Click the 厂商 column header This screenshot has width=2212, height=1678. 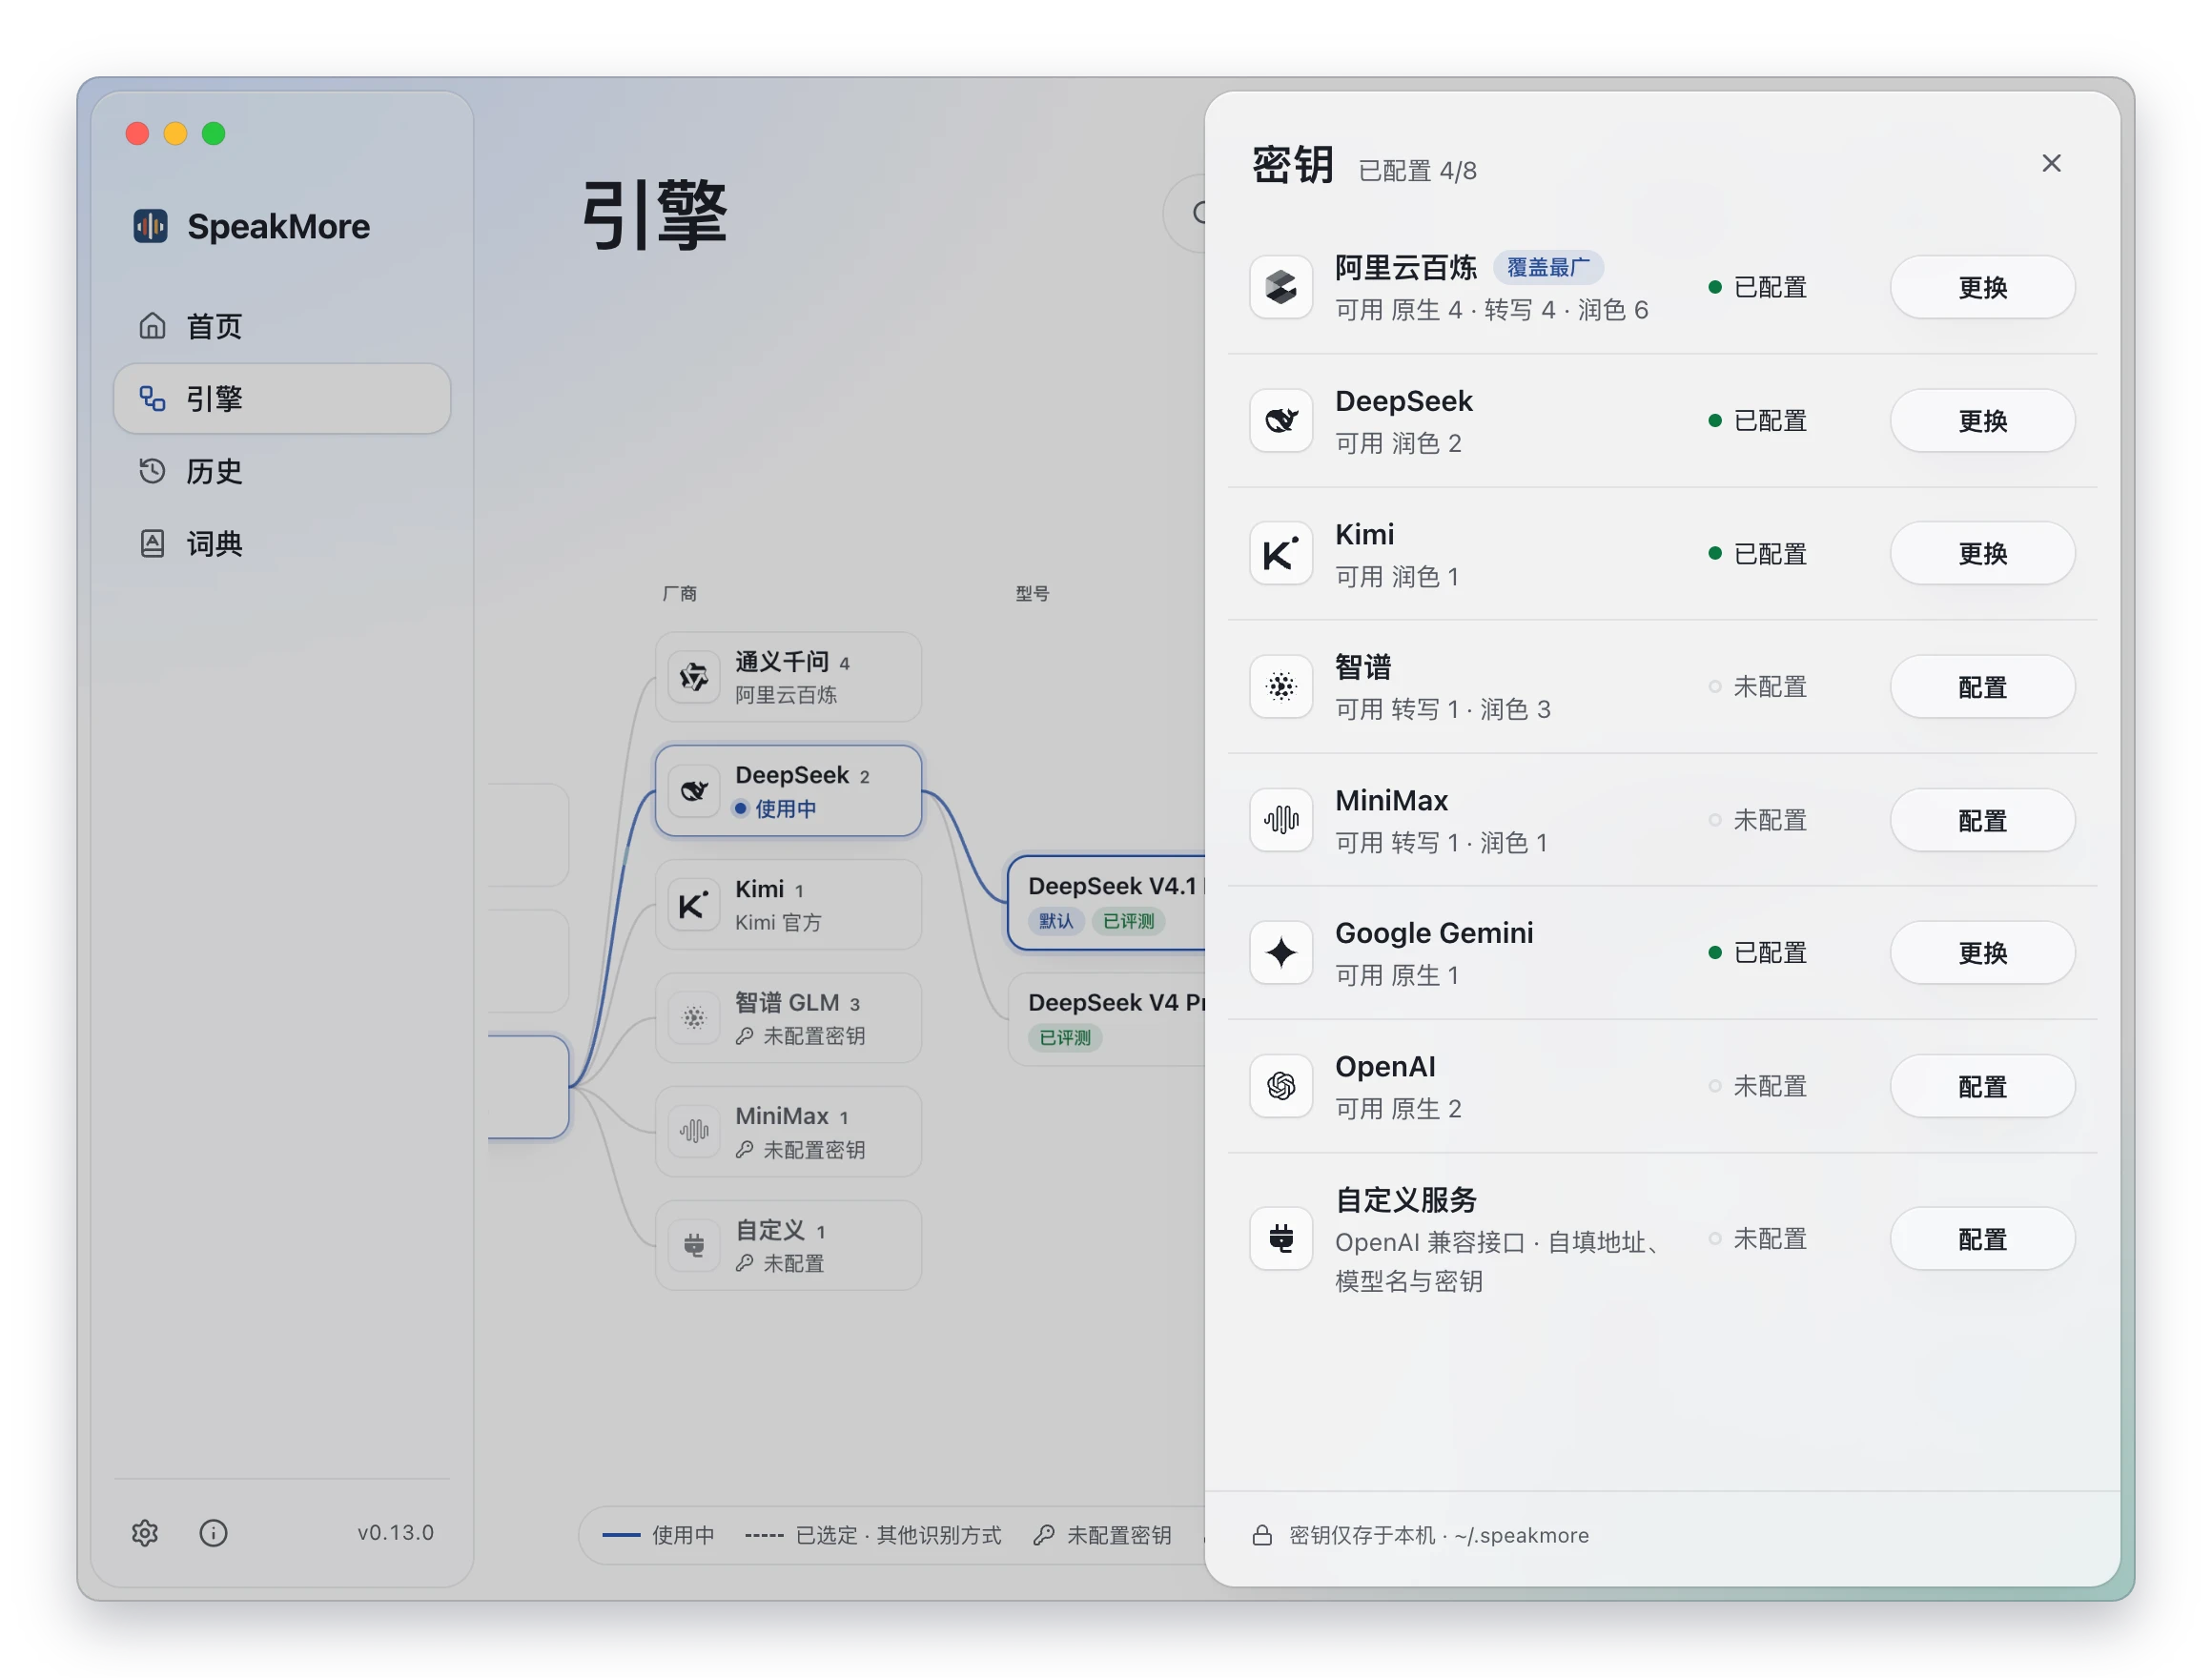pos(680,593)
